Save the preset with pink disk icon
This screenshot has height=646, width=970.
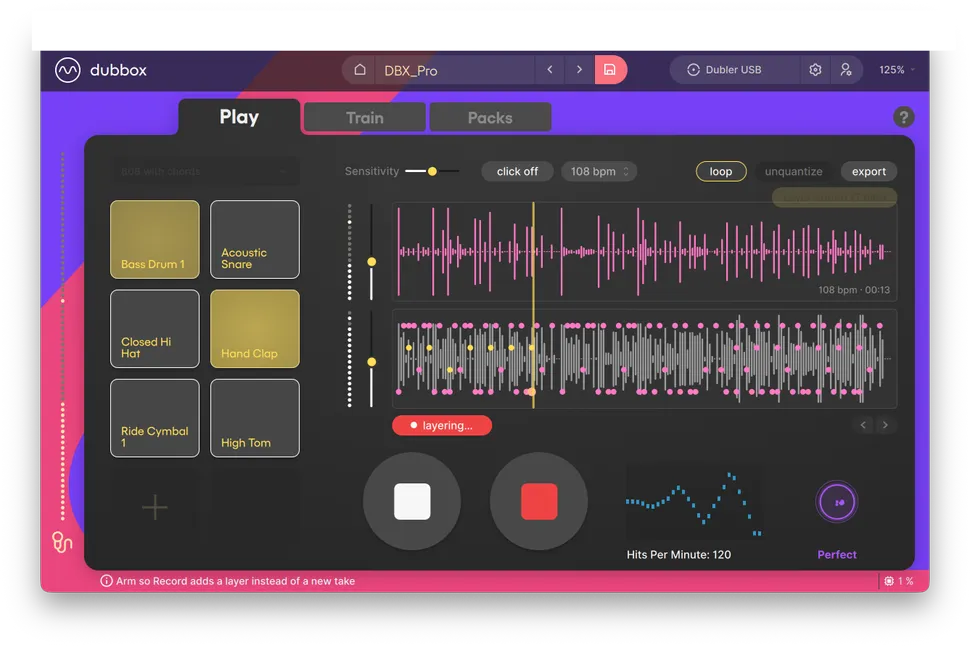pyautogui.click(x=610, y=70)
